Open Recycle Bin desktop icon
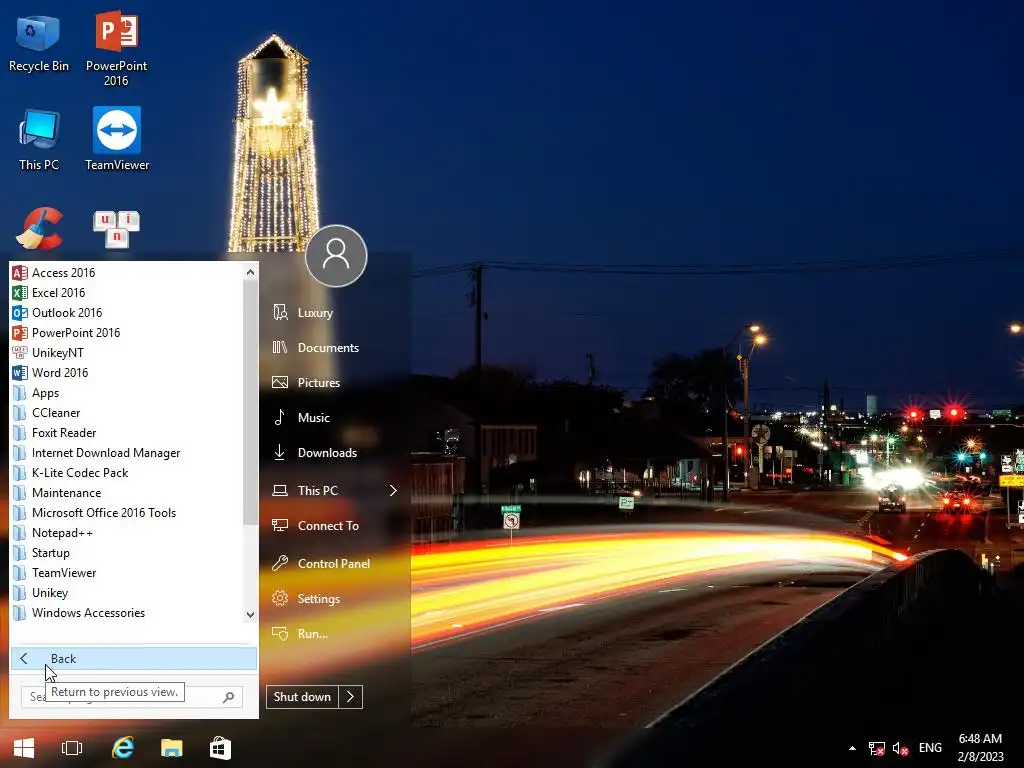The height and width of the screenshot is (768, 1024). click(x=39, y=43)
